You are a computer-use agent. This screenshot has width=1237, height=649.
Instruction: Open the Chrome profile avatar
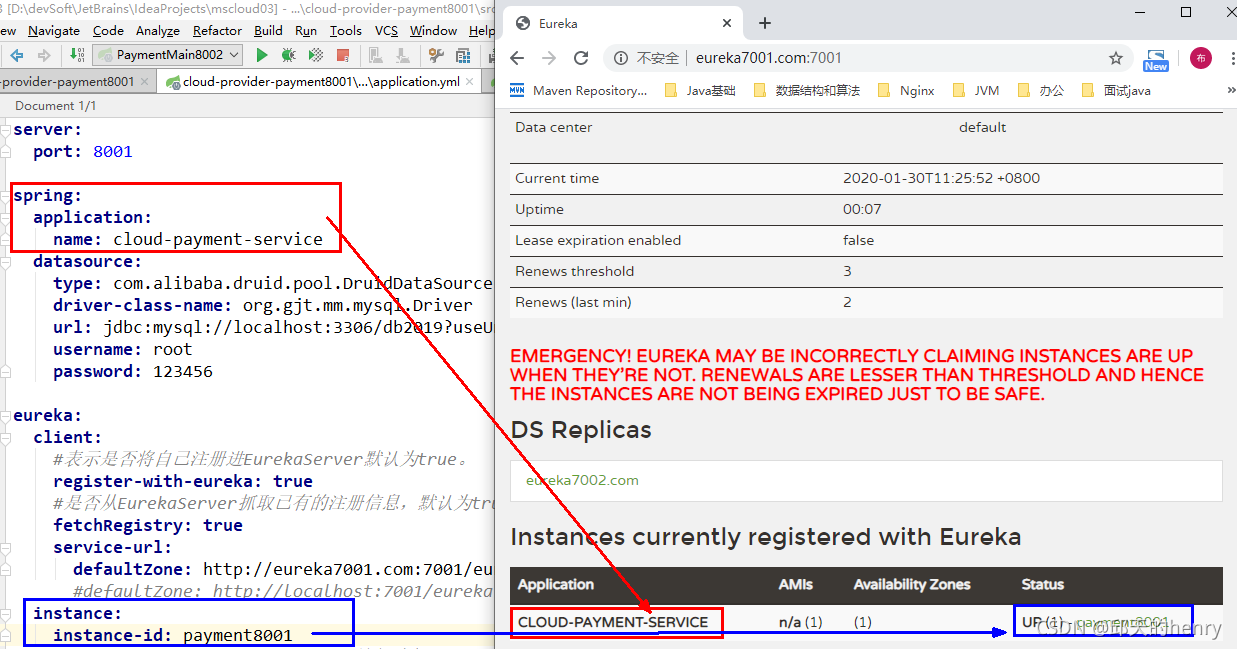coord(1200,58)
